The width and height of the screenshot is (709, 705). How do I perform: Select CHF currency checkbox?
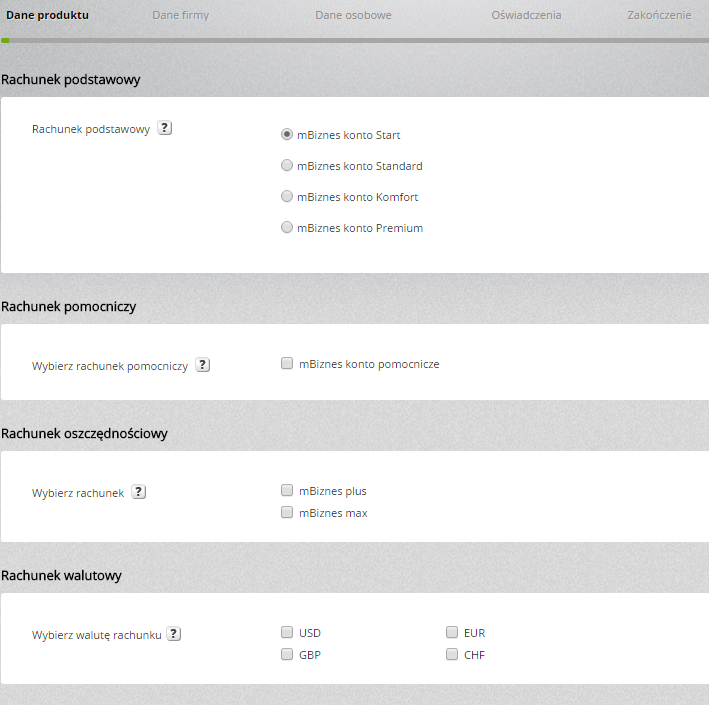452,654
